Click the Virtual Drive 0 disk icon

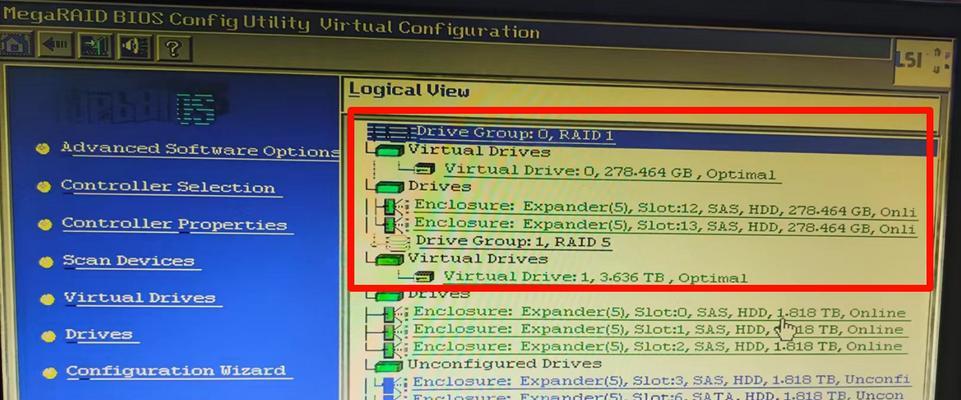point(425,168)
